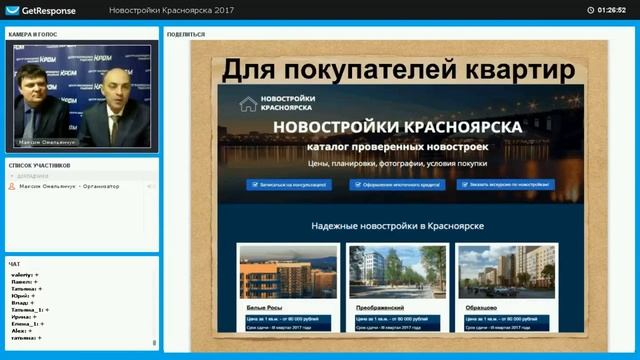The image size is (640, 360).
Task: Collapse the Докладчики group in participant list
Action: click(12, 176)
